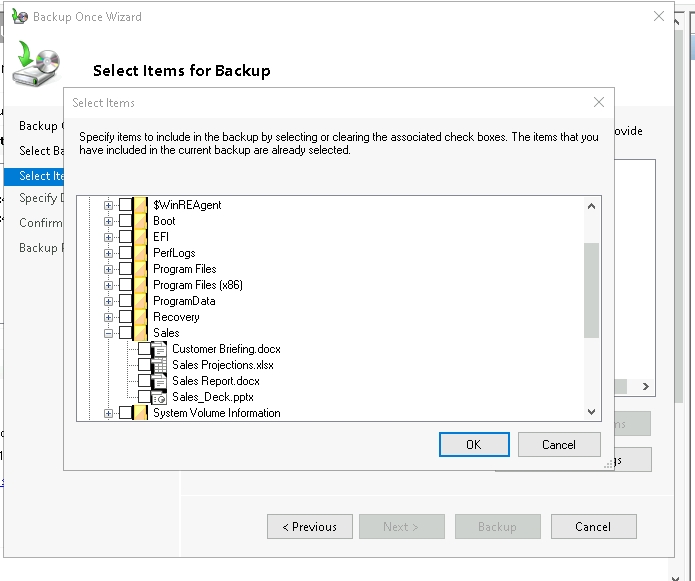
Task: Expand the System Volume Information node
Action: pyautogui.click(x=109, y=413)
